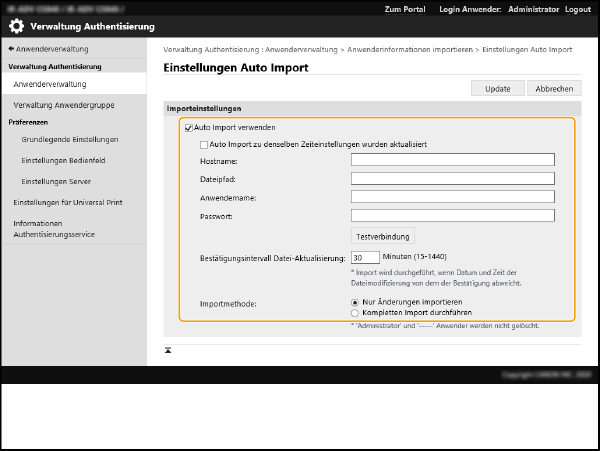Open Einstellungen Server page
Viewport: 600px width, 451px height.
(59, 181)
